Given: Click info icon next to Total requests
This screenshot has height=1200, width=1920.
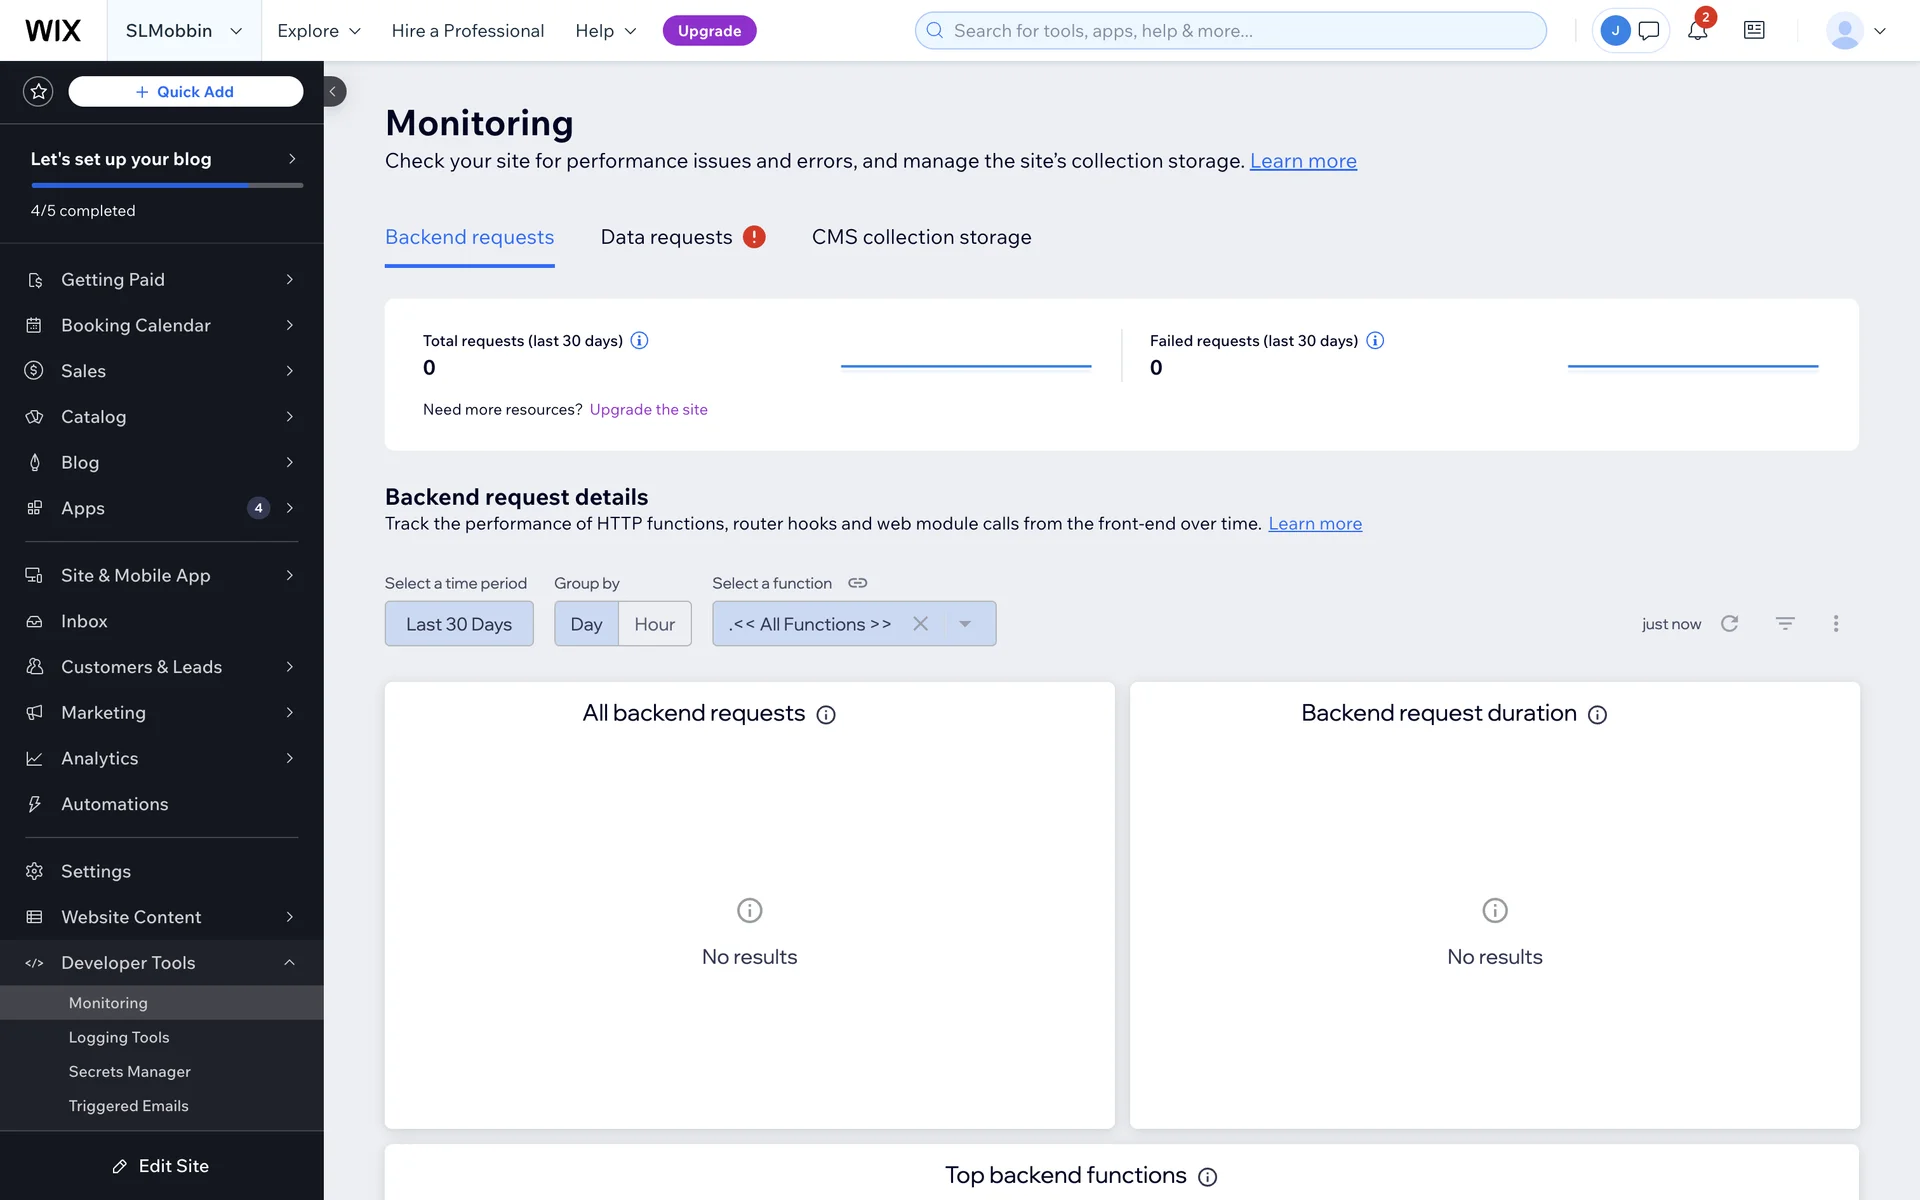Looking at the screenshot, I should (x=640, y=341).
